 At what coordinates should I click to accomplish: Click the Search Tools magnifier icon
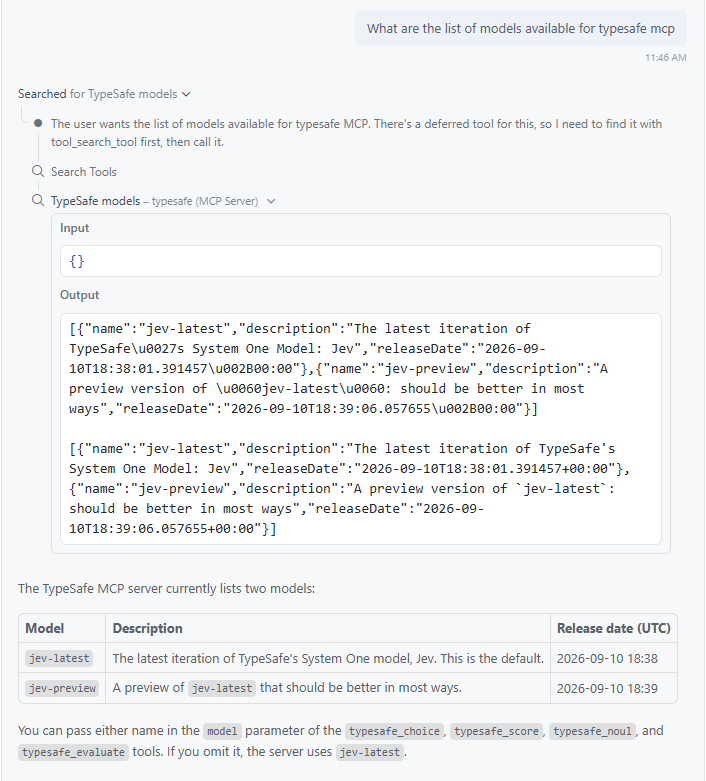[x=38, y=171]
